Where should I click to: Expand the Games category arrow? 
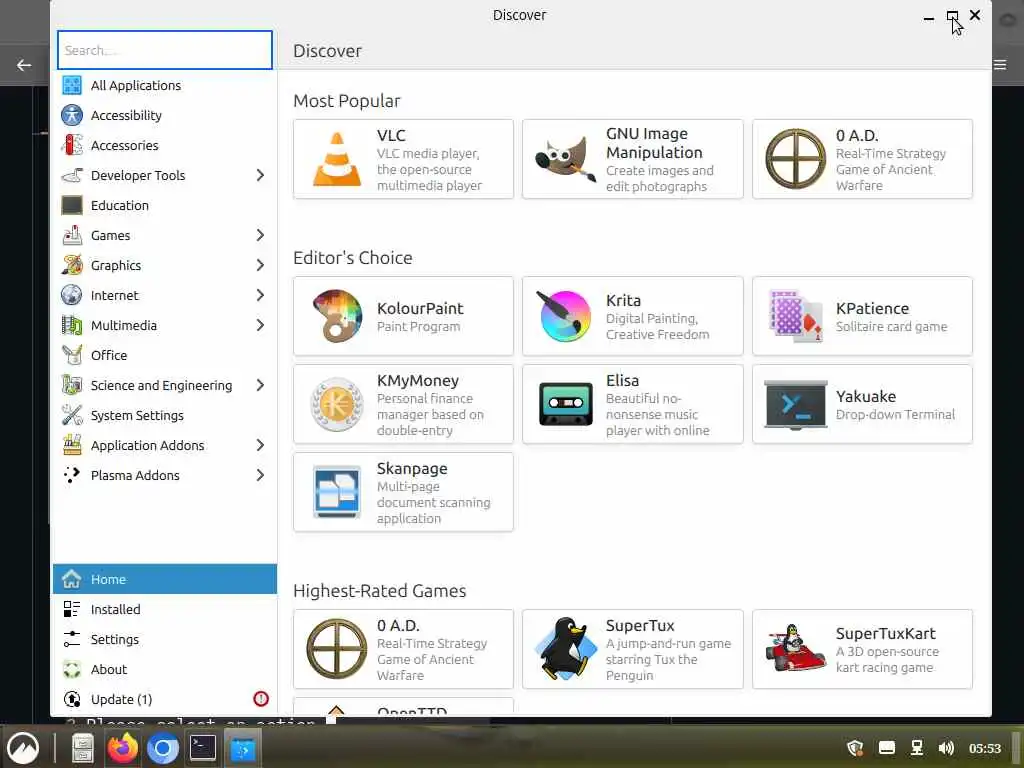point(260,235)
